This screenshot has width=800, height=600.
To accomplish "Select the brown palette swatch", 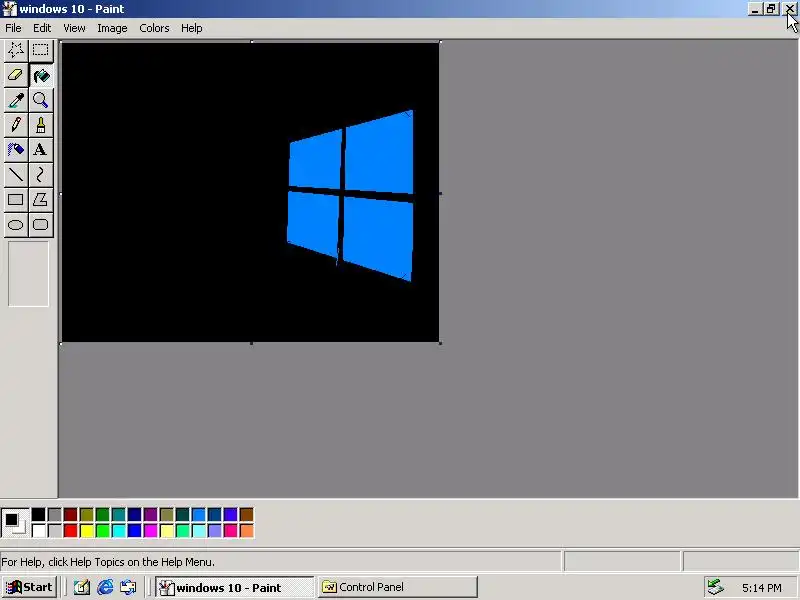I will tap(246, 514).
